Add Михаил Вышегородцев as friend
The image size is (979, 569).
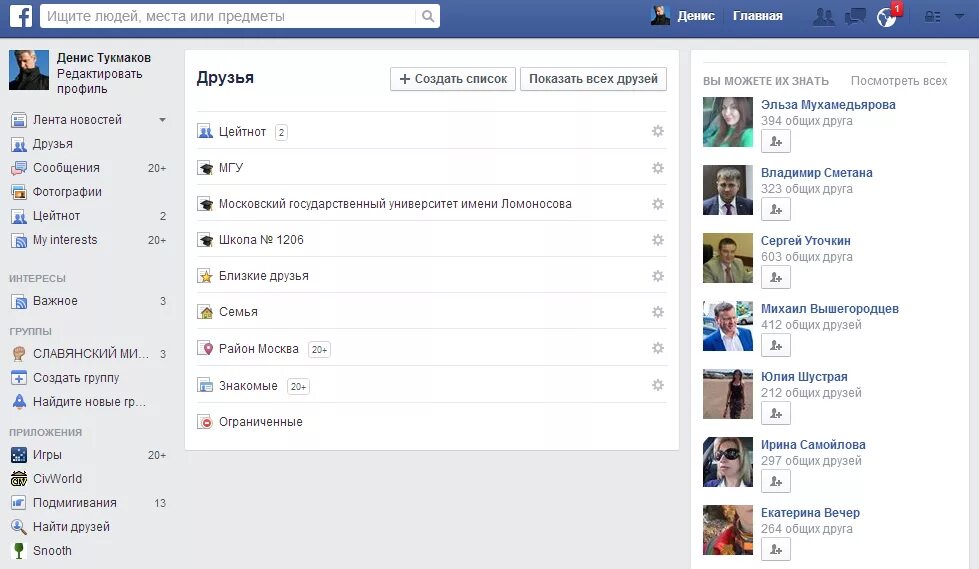click(775, 345)
